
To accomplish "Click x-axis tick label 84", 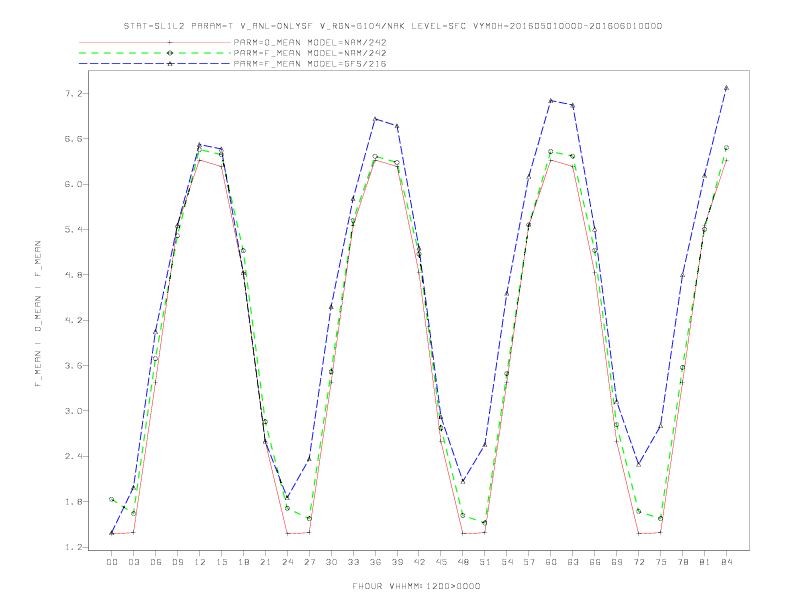I will [727, 562].
